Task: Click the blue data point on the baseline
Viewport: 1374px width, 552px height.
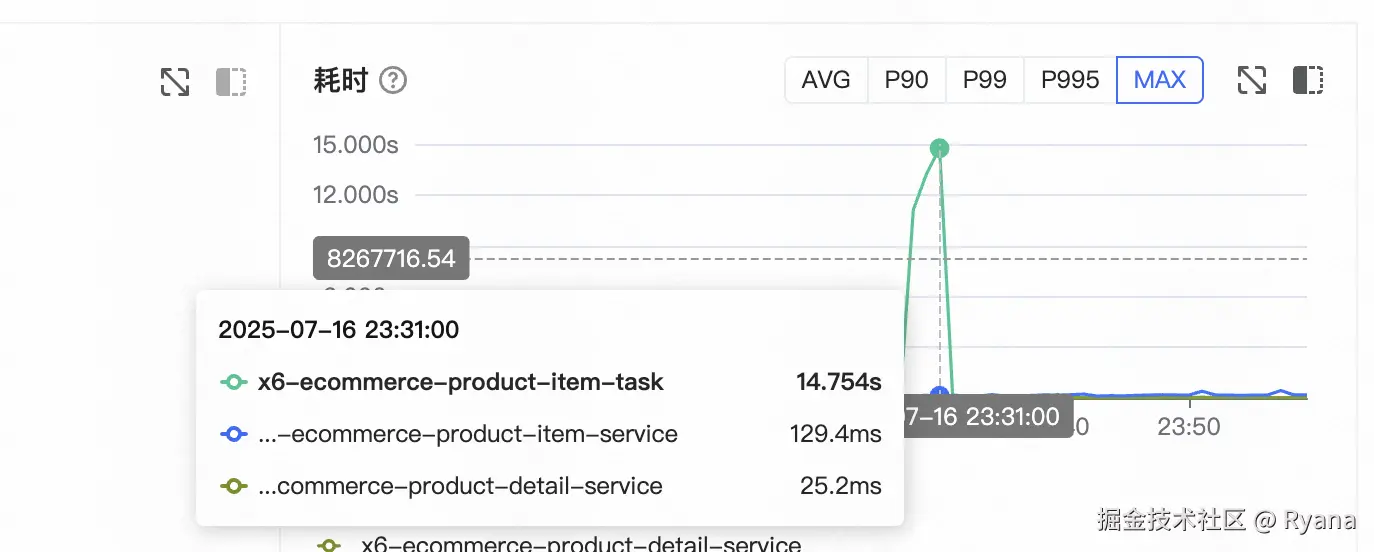Action: [939, 395]
